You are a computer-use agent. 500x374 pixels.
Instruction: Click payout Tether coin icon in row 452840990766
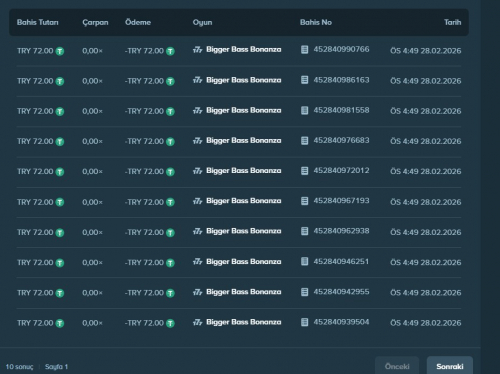click(x=170, y=51)
